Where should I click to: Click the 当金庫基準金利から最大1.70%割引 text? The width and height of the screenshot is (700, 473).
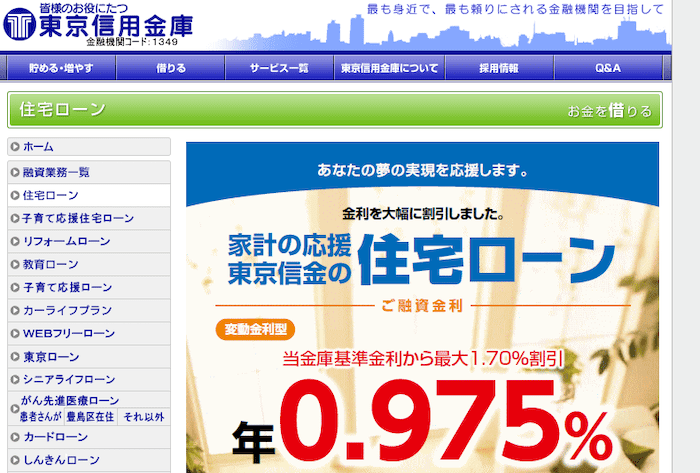[x=423, y=358]
